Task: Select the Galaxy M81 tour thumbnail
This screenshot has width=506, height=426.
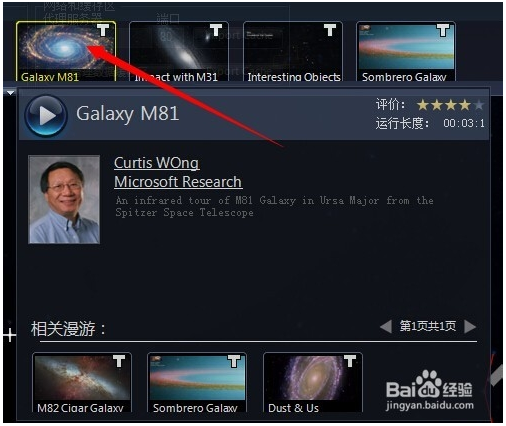Action: click(66, 51)
